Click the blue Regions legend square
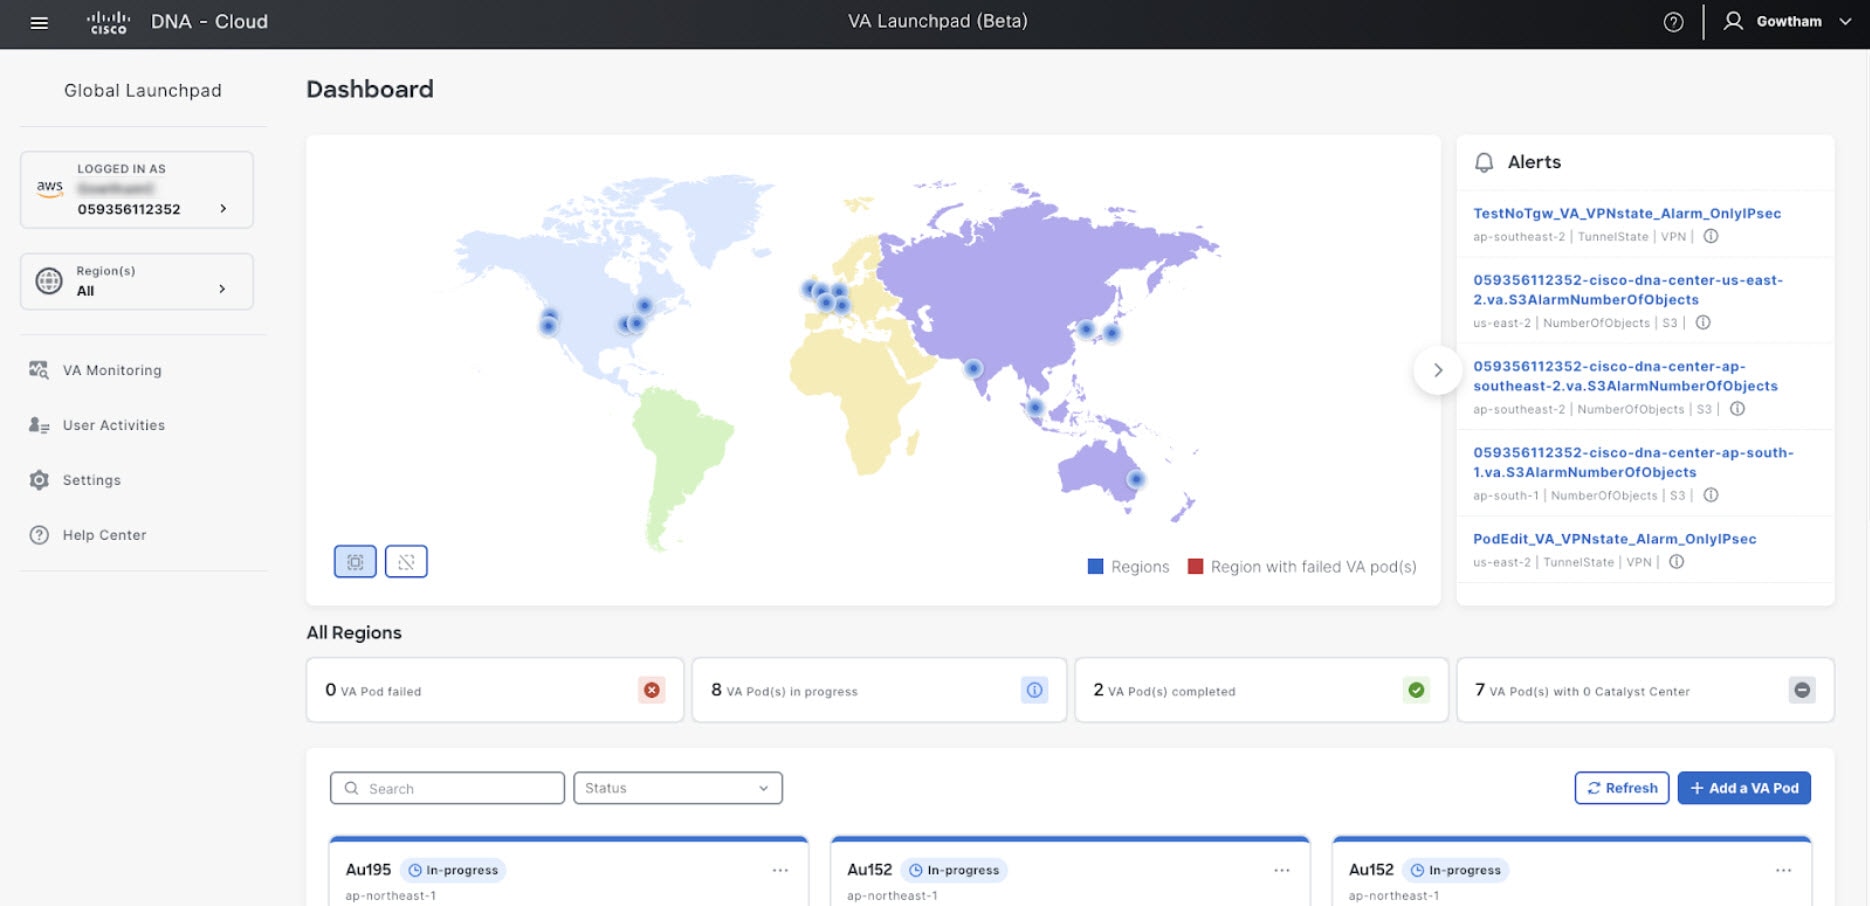 (x=1095, y=566)
